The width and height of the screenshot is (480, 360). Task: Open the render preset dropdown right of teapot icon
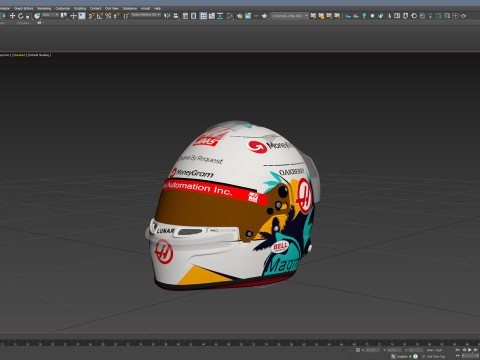point(290,16)
